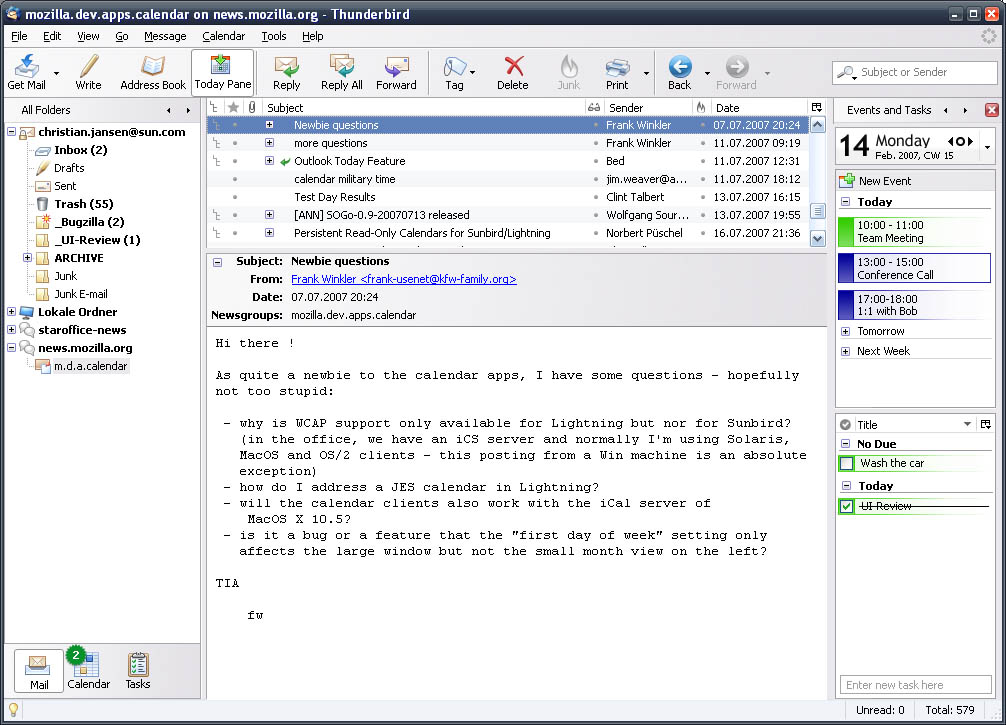Screen dimensions: 1006x725
Task: Open the Back history dropdown arrow
Action: [x=708, y=72]
